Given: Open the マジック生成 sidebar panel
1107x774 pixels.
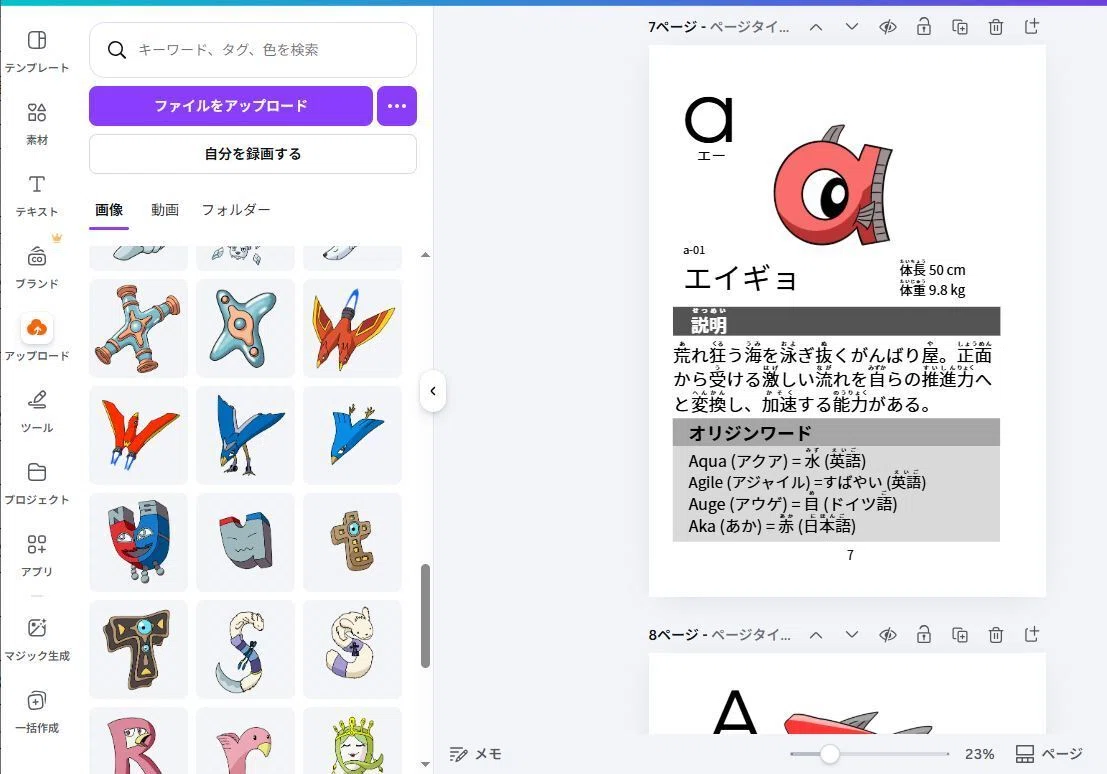Looking at the screenshot, I should 37,640.
